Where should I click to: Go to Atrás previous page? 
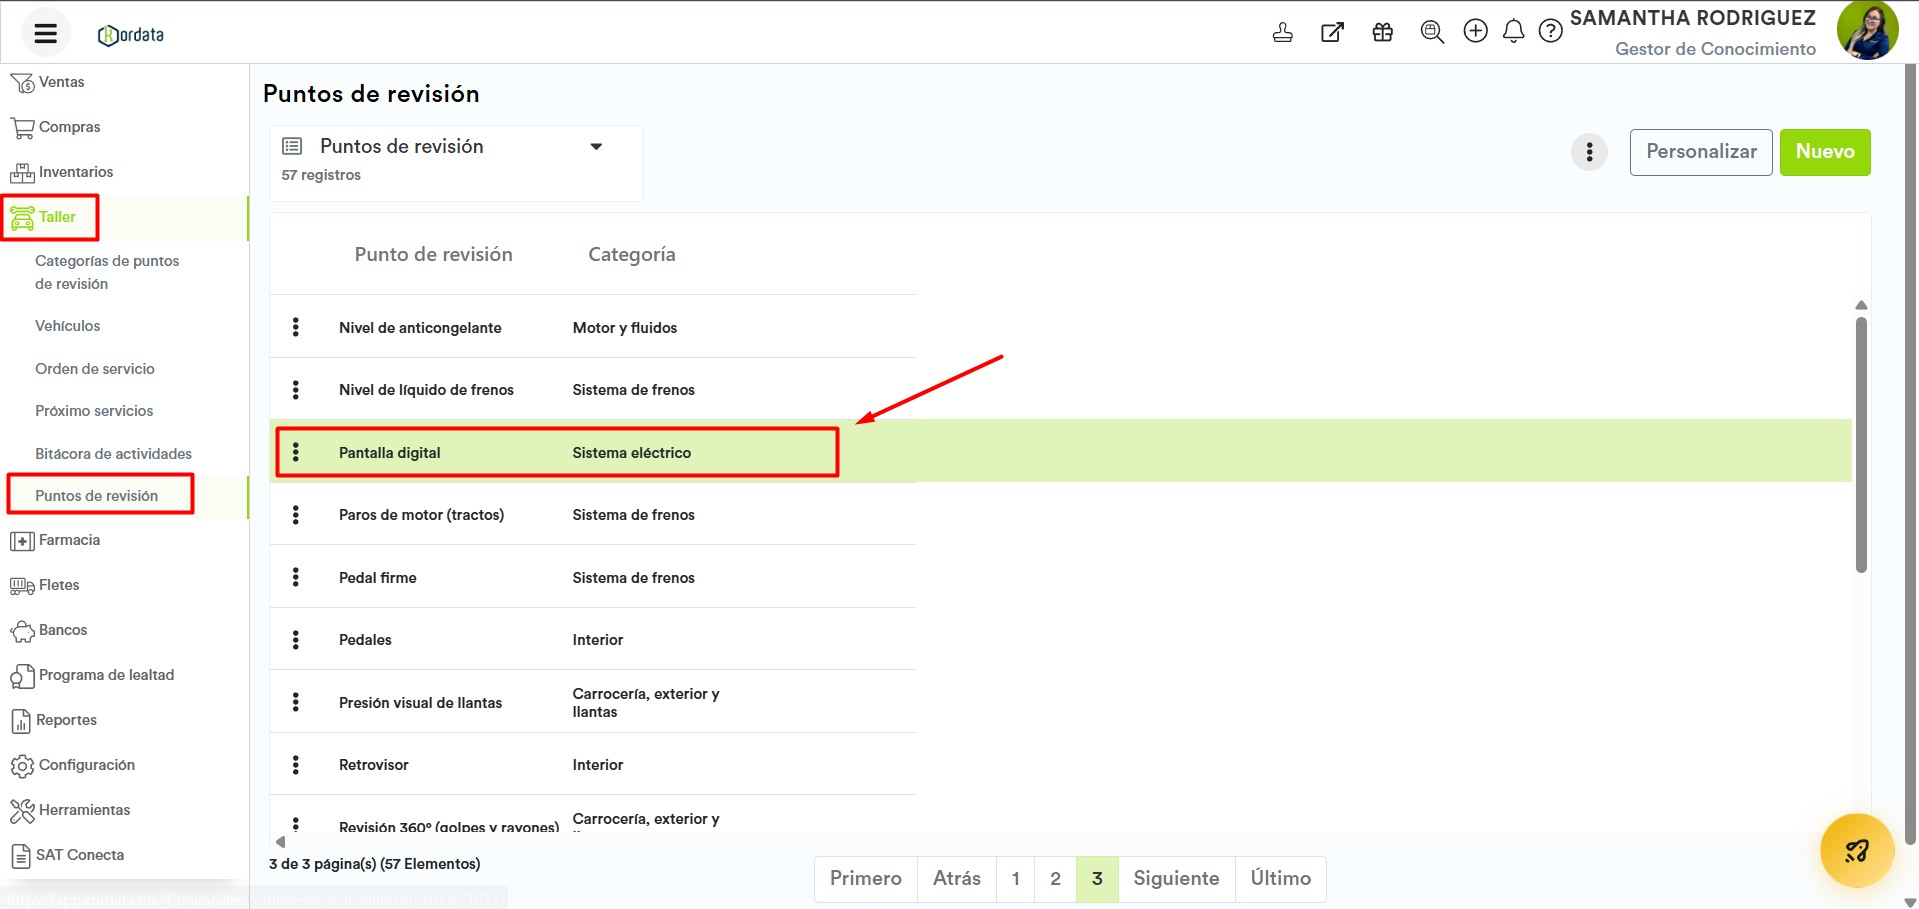pos(957,878)
